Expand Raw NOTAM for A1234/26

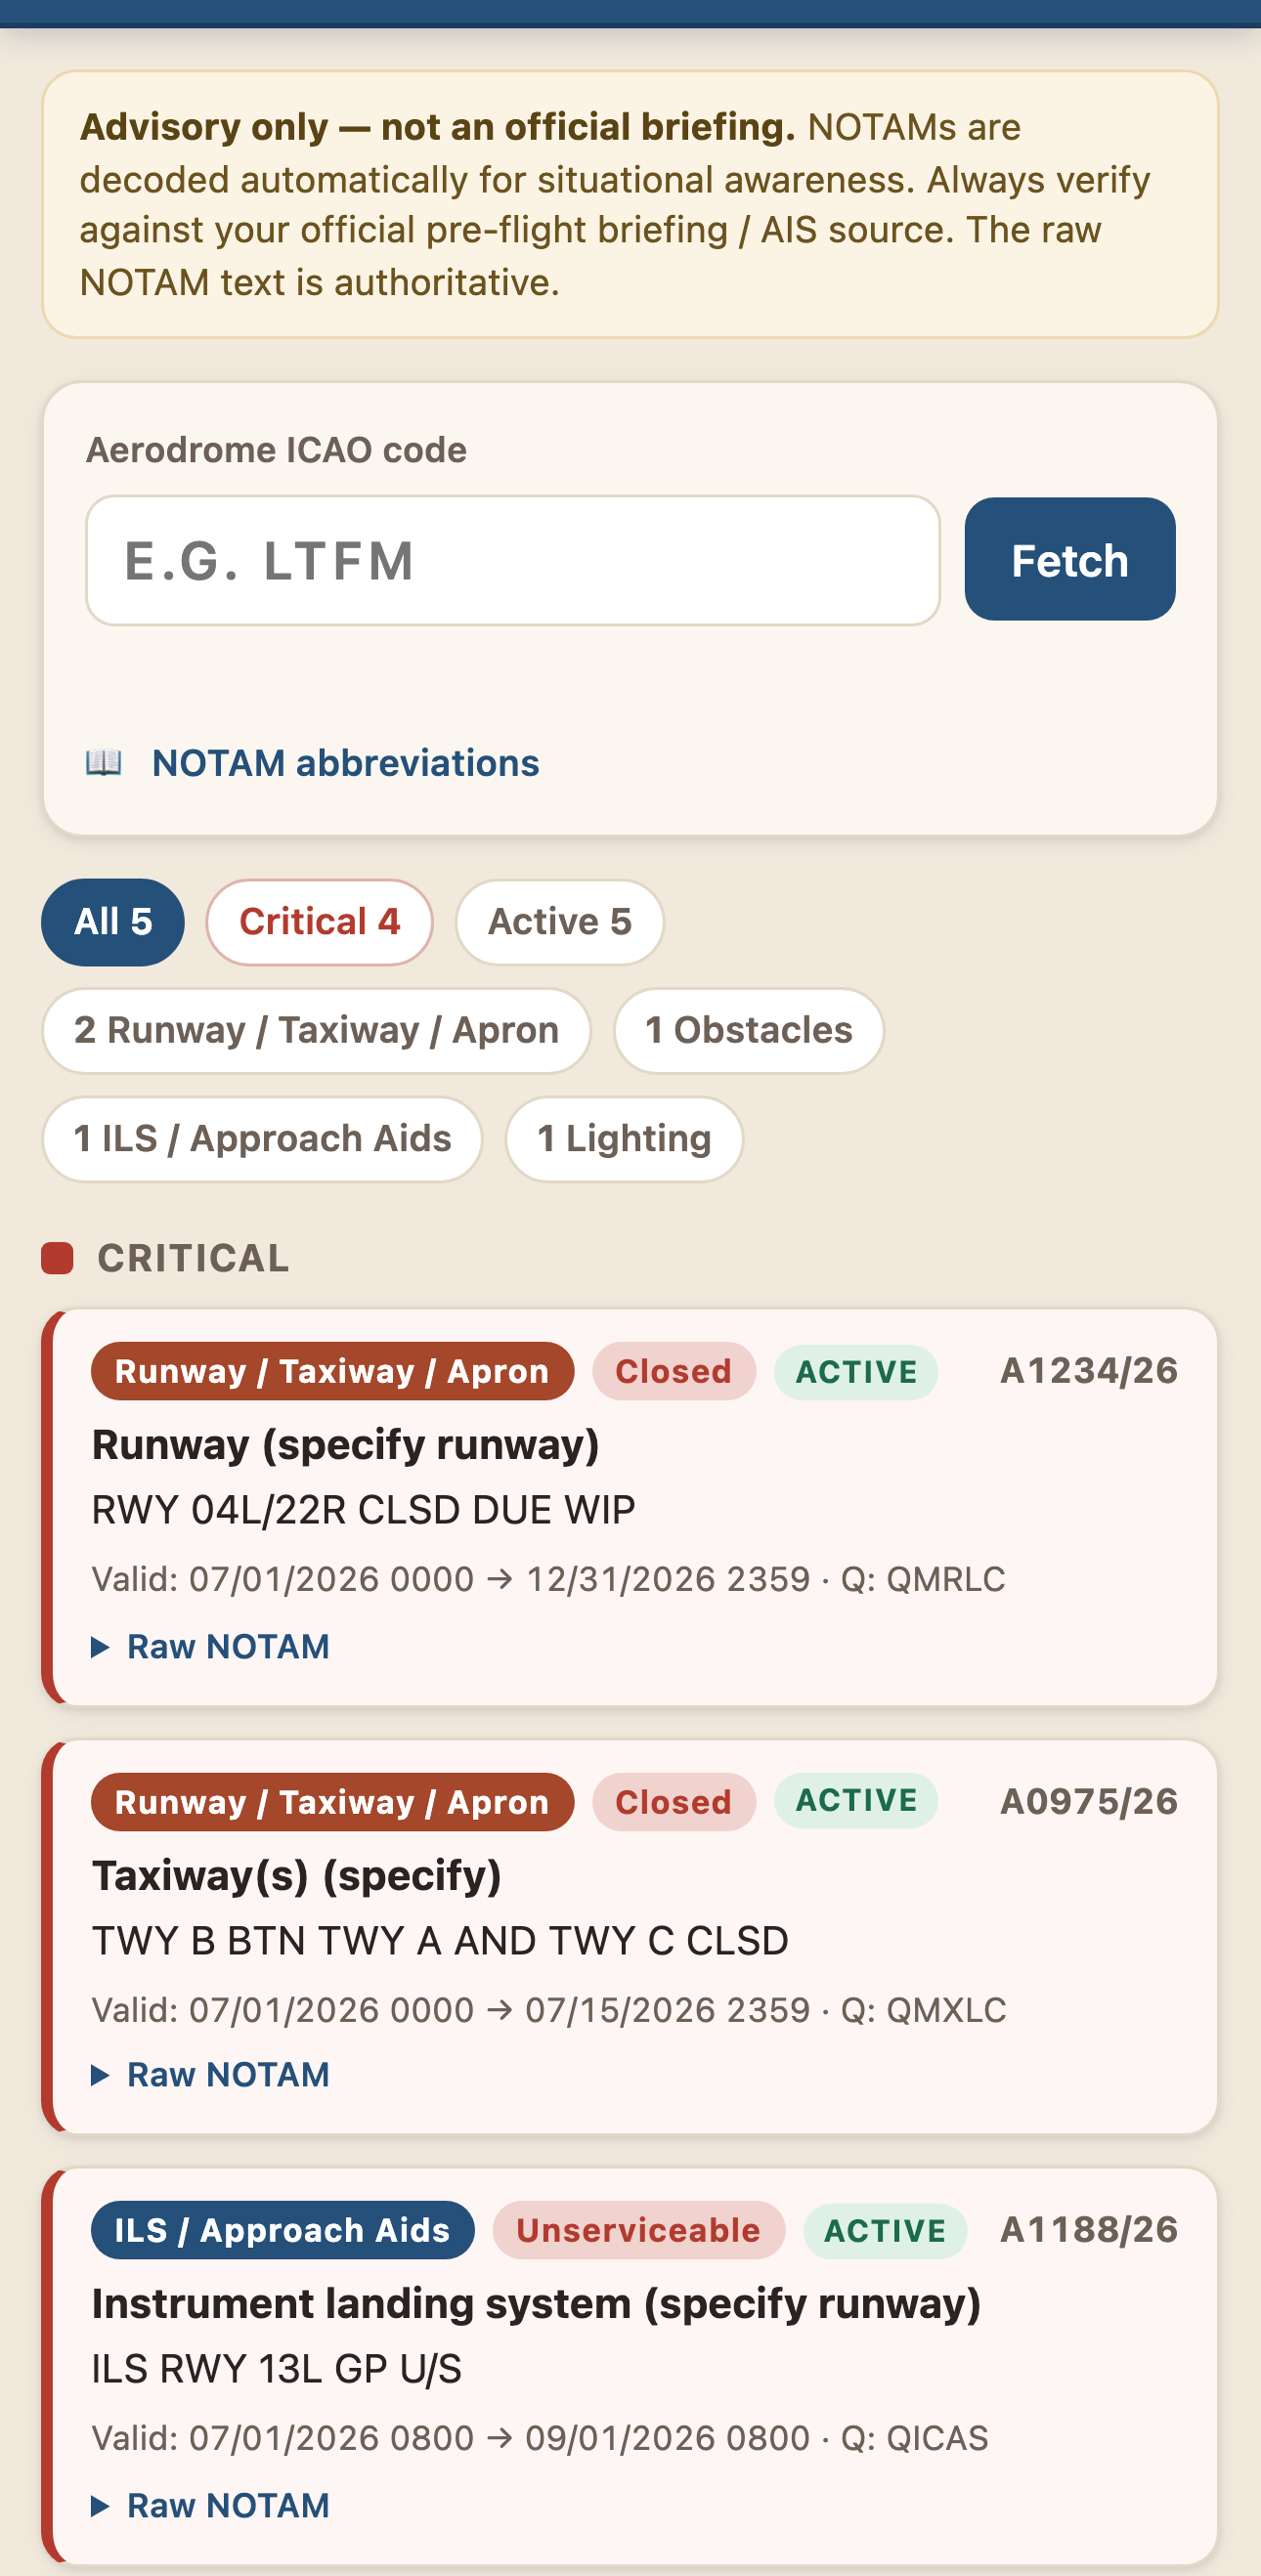pyautogui.click(x=211, y=1646)
